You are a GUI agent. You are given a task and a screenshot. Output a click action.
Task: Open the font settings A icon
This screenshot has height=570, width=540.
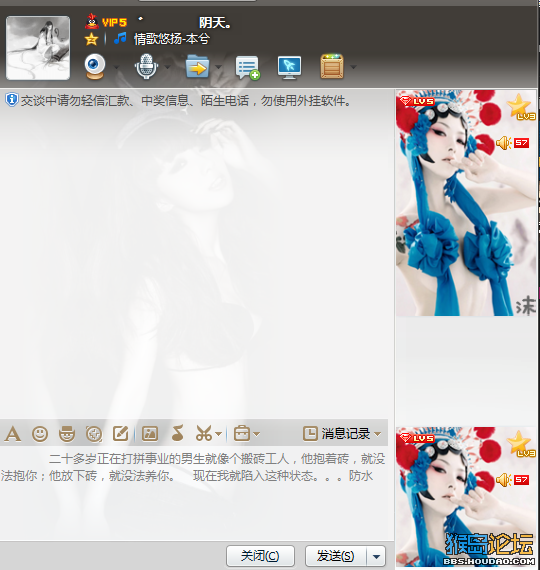point(13,434)
